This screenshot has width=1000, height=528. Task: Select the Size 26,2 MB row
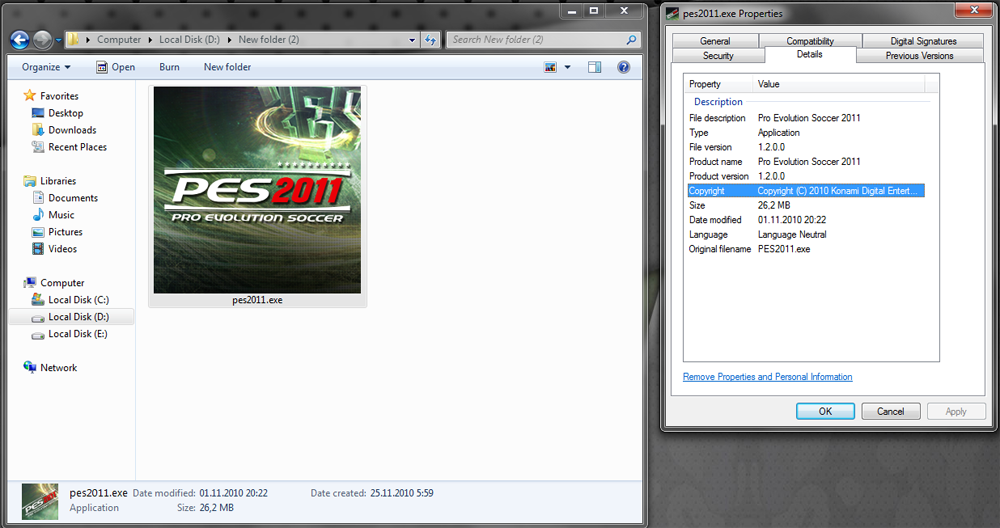[805, 205]
